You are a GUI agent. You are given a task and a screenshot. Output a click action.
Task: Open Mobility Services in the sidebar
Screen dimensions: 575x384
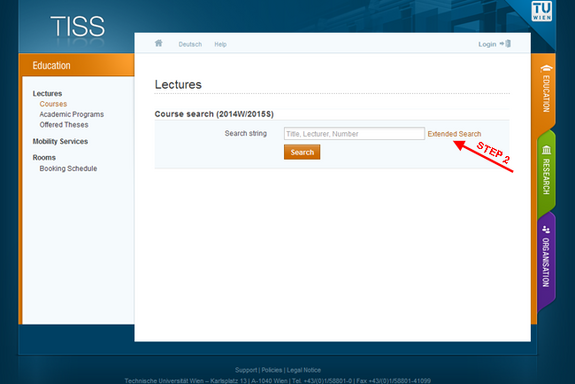point(60,141)
